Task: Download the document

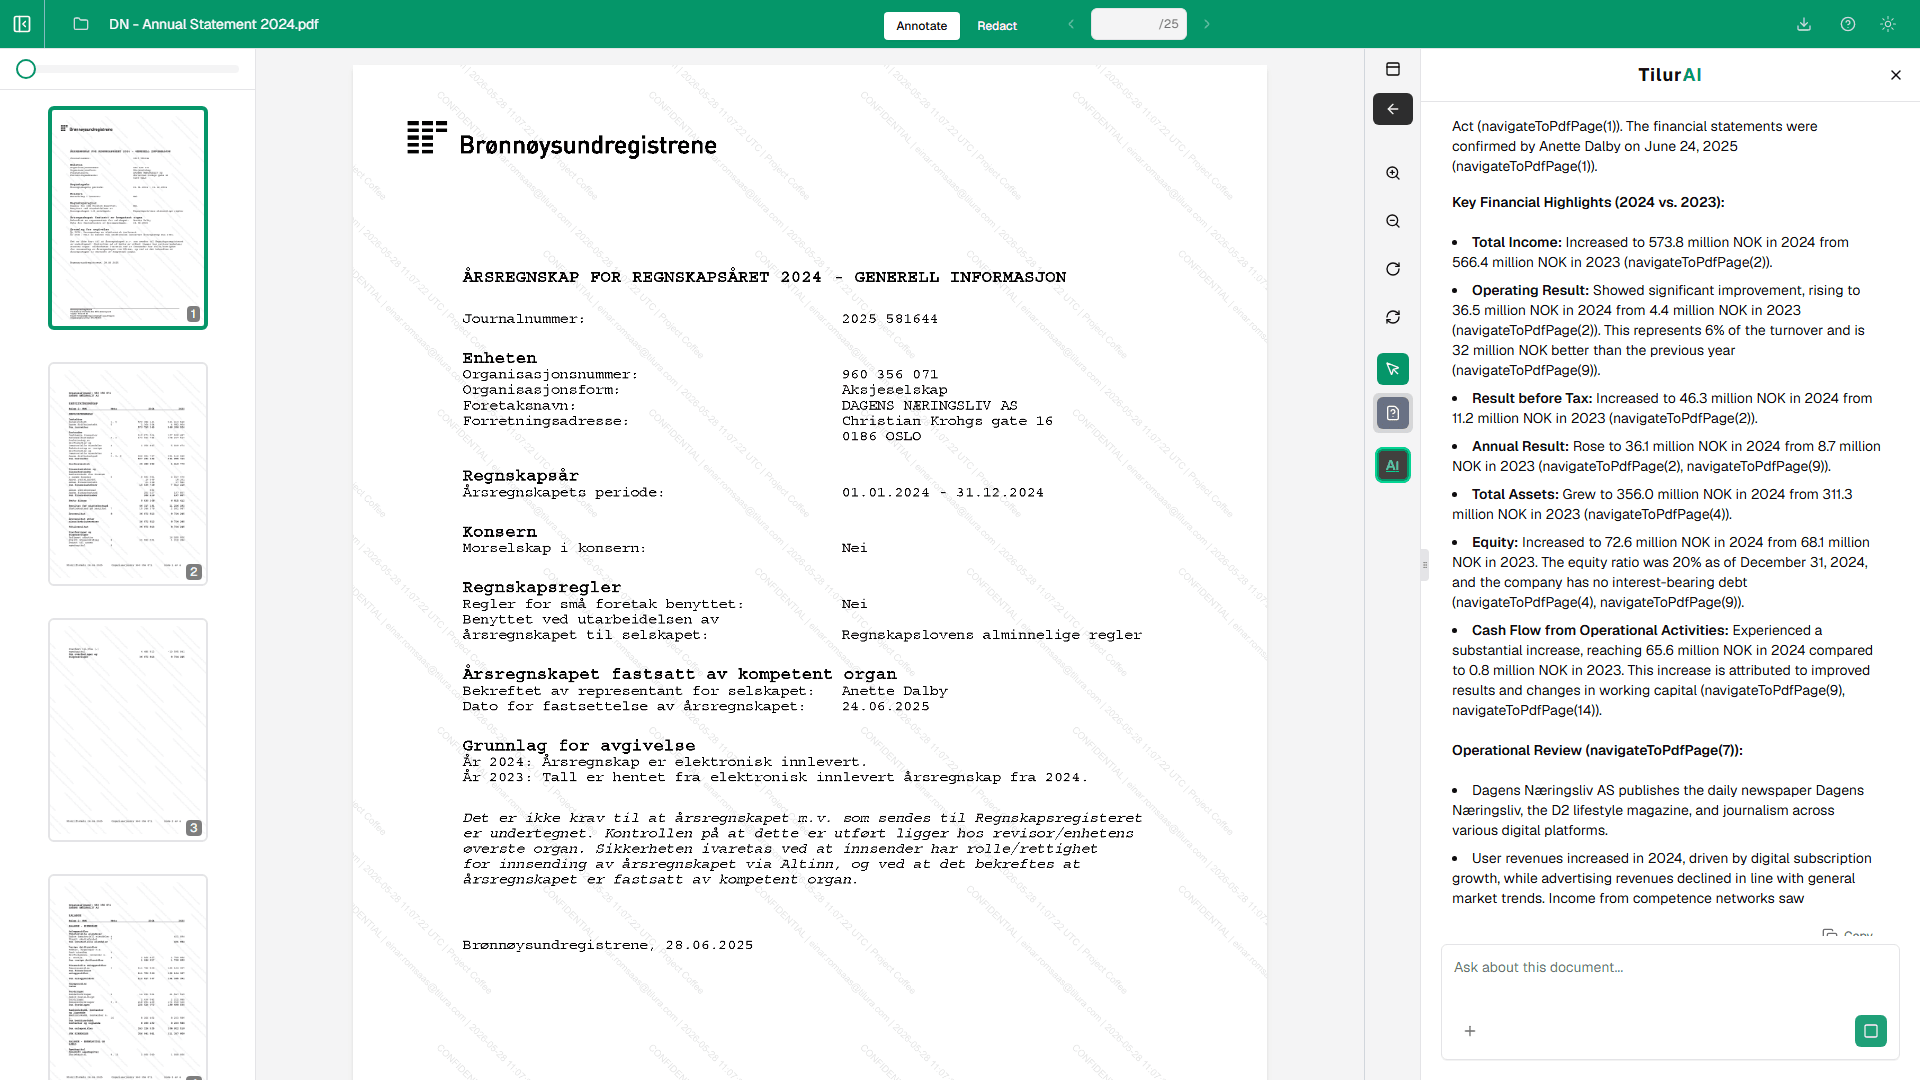Action: [1804, 24]
